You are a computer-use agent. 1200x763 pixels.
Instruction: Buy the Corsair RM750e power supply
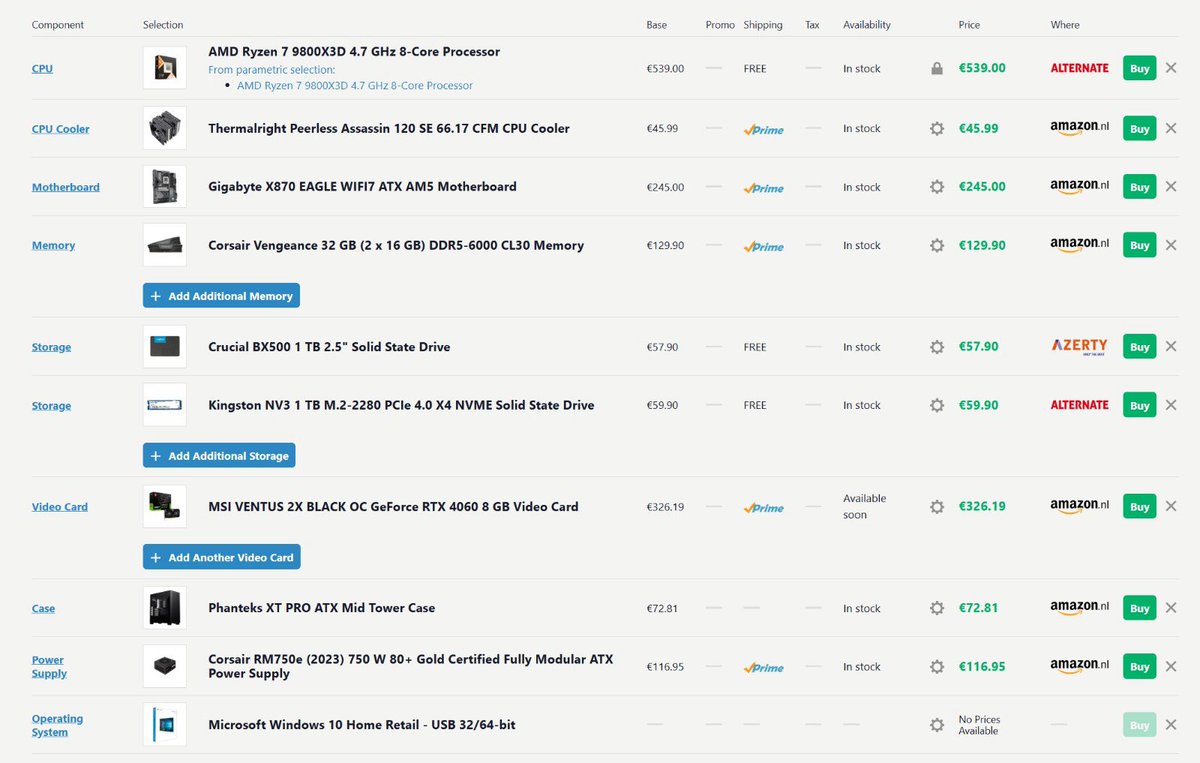pyautogui.click(x=1139, y=666)
